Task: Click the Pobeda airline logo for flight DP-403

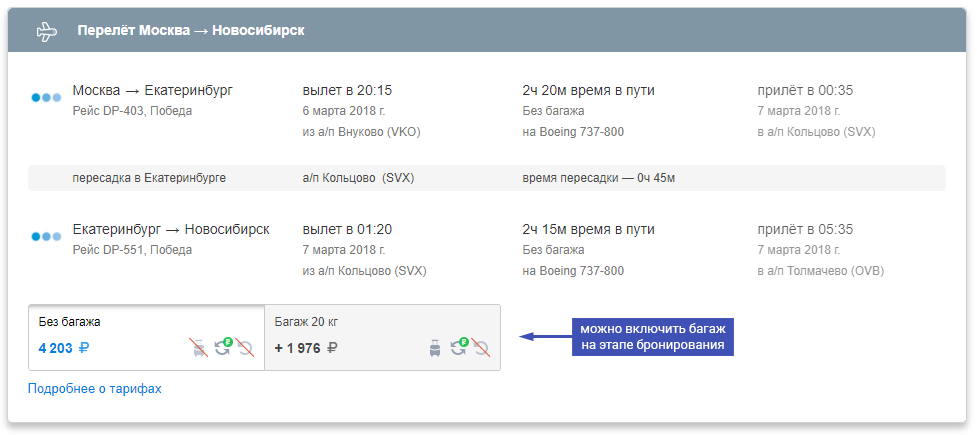Action: click(47, 97)
